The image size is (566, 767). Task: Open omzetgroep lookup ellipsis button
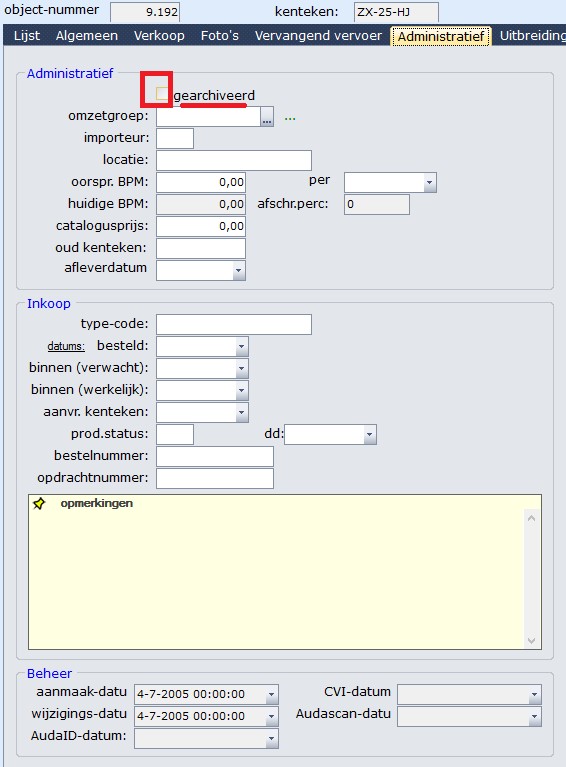coord(267,117)
